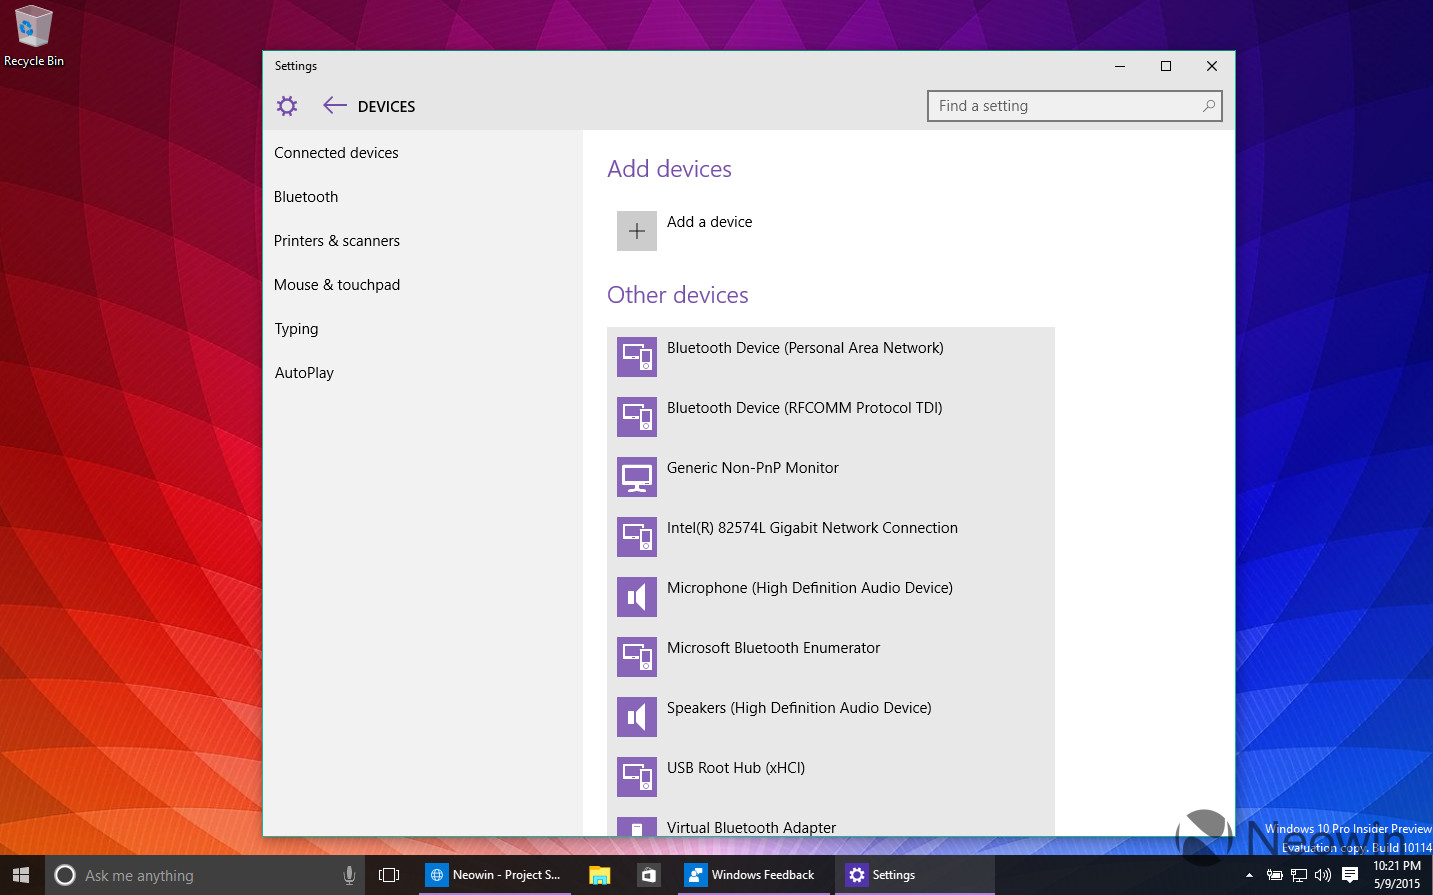
Task: Click the Ask me anything search box
Action: pos(207,875)
